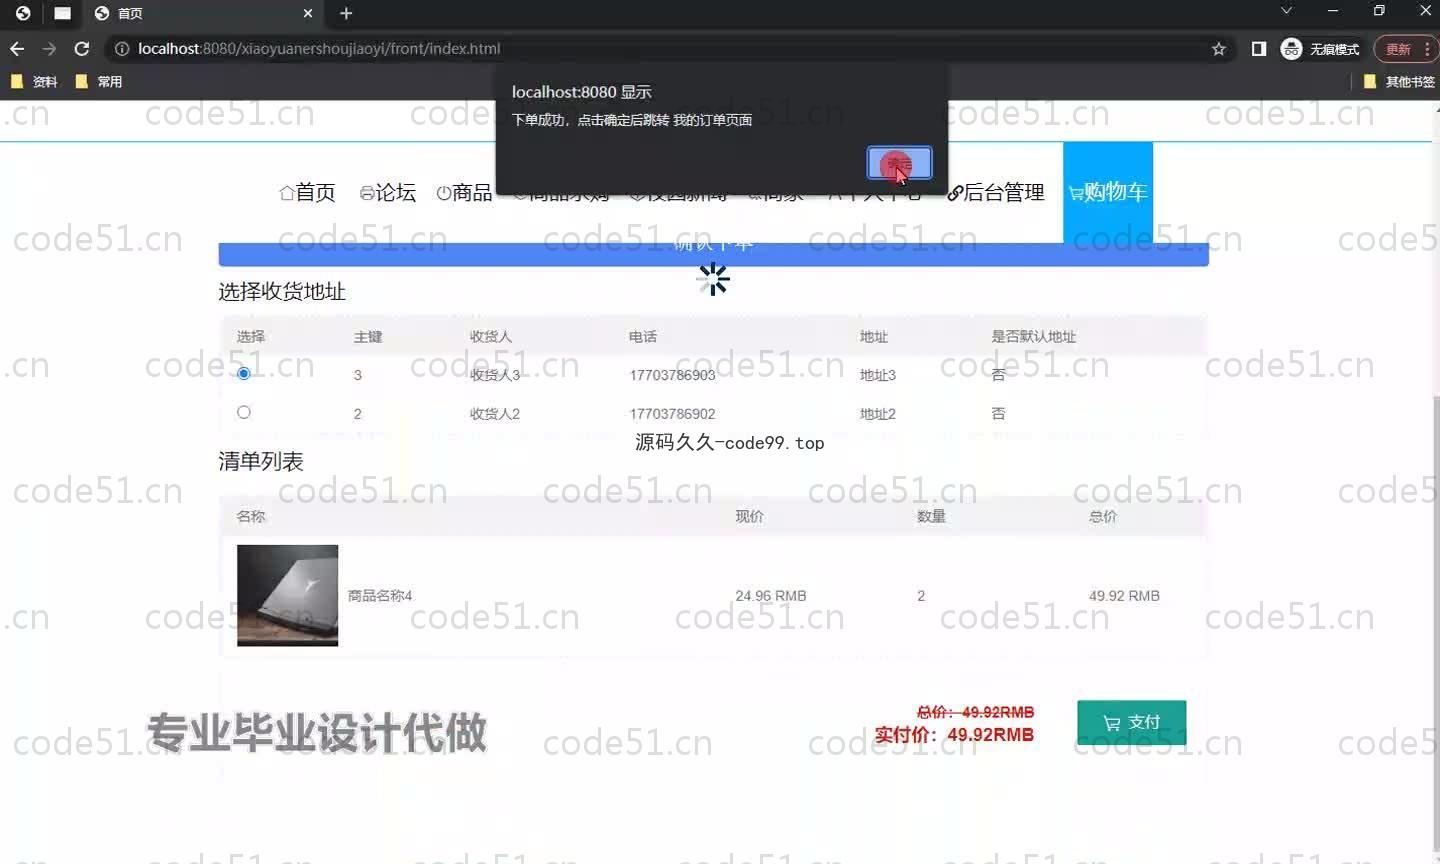Reload the current page
The width and height of the screenshot is (1440, 864).
tap(82, 49)
